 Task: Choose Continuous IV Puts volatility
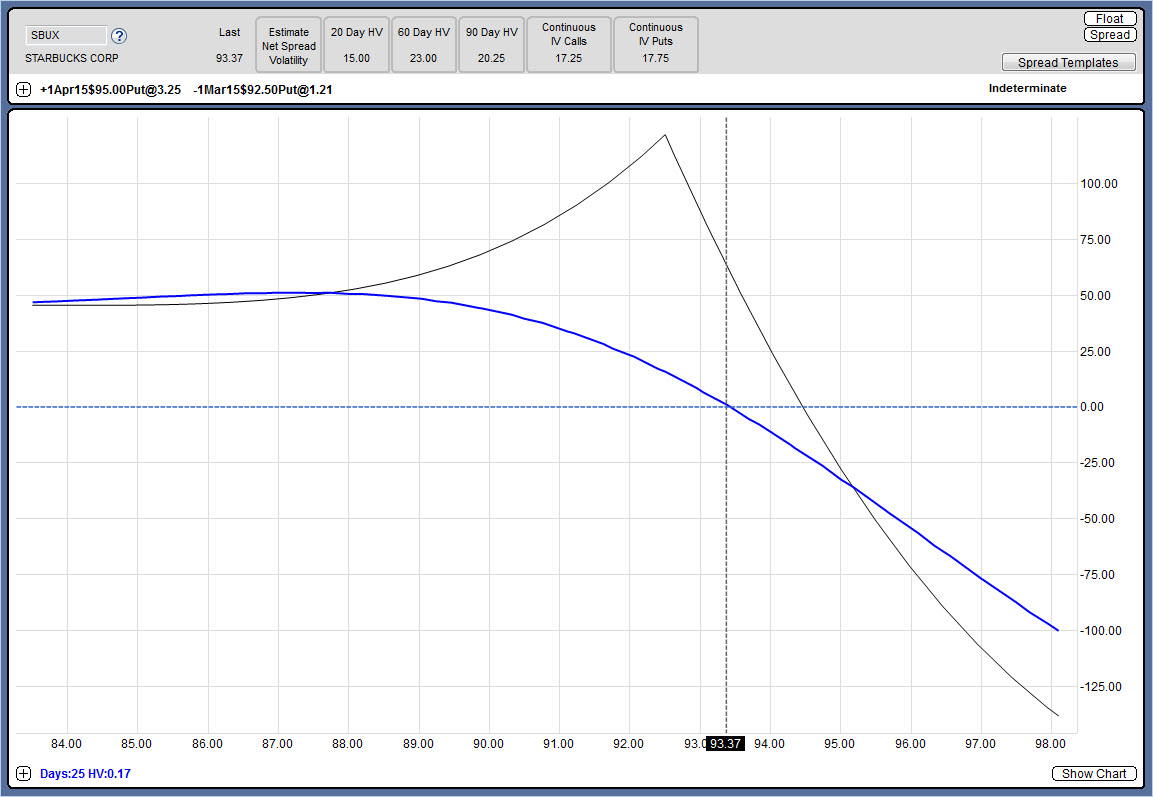pyautogui.click(x=655, y=45)
